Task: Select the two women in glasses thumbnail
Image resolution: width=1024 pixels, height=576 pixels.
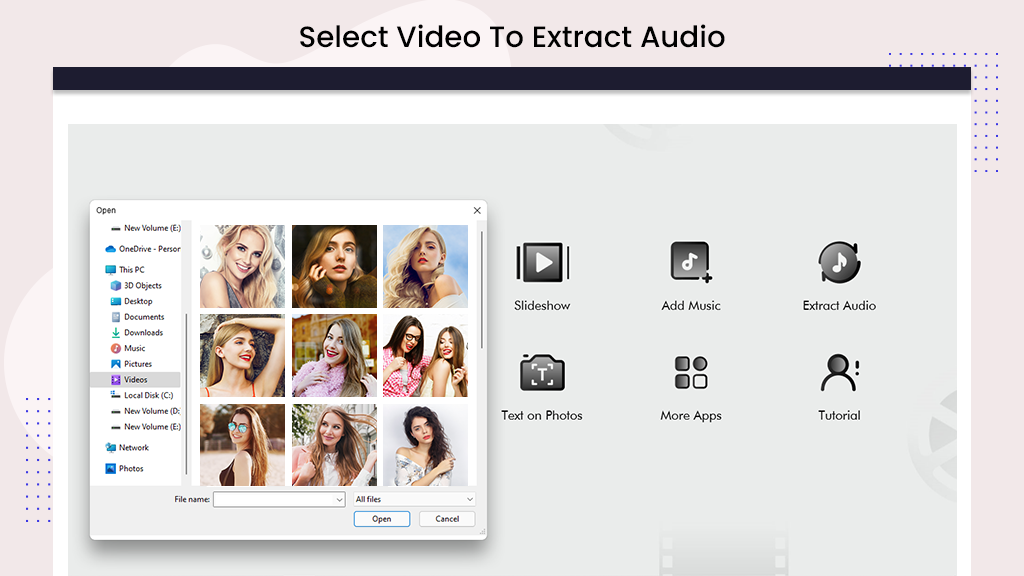Action: click(425, 356)
